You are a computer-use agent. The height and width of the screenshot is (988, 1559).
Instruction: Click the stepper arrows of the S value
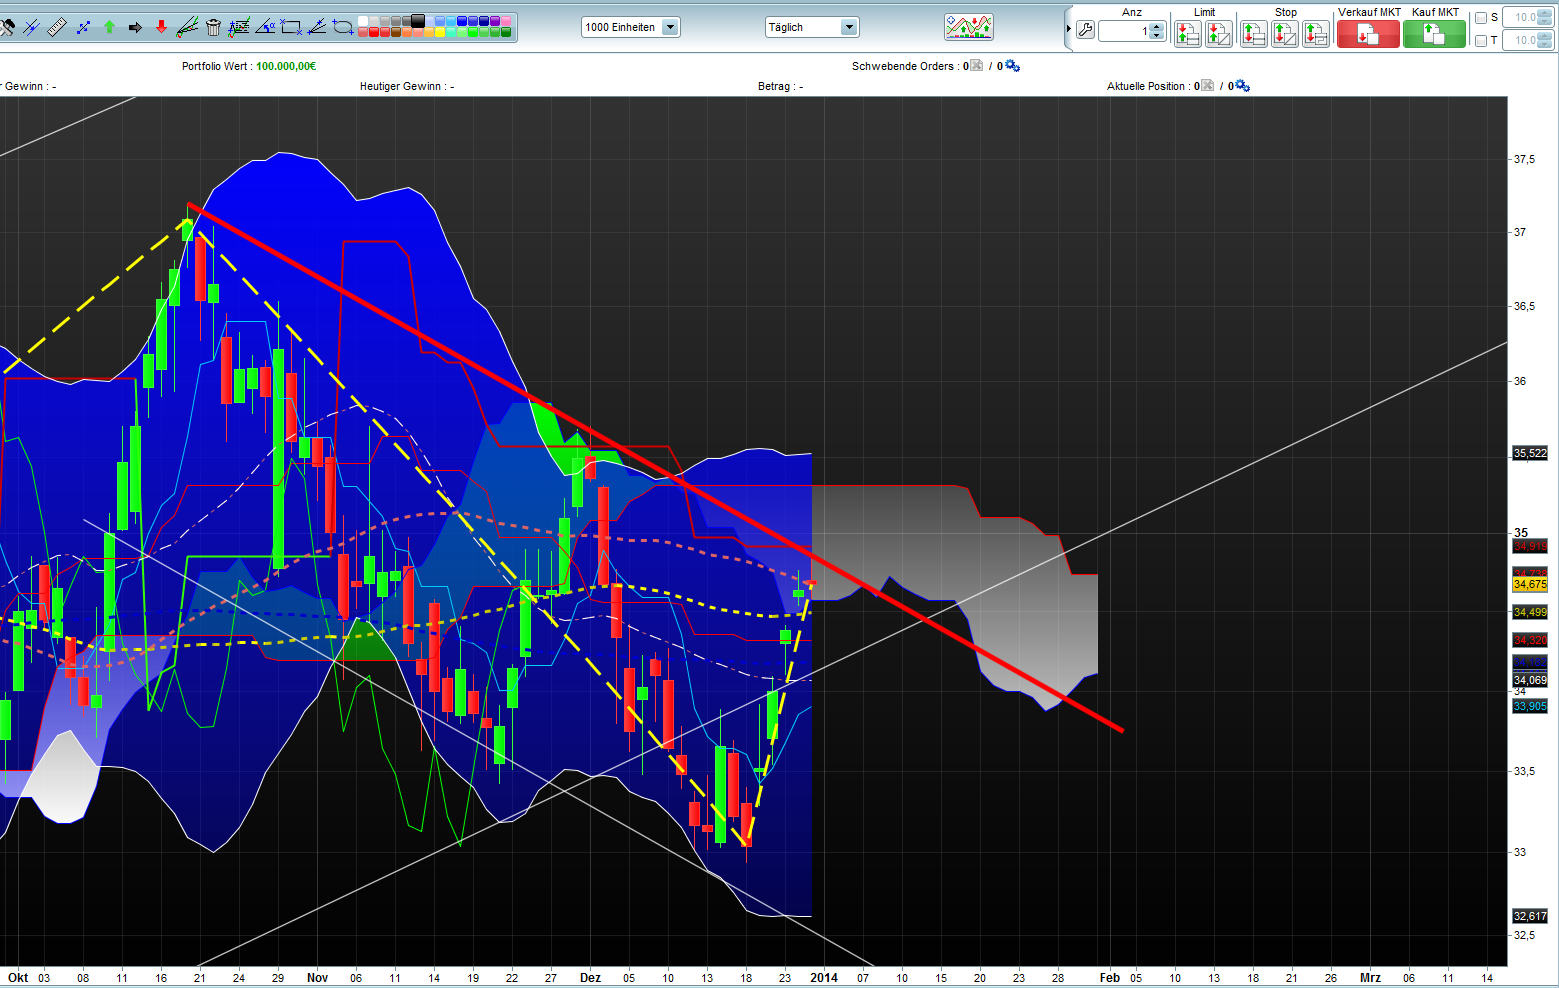click(x=1544, y=17)
